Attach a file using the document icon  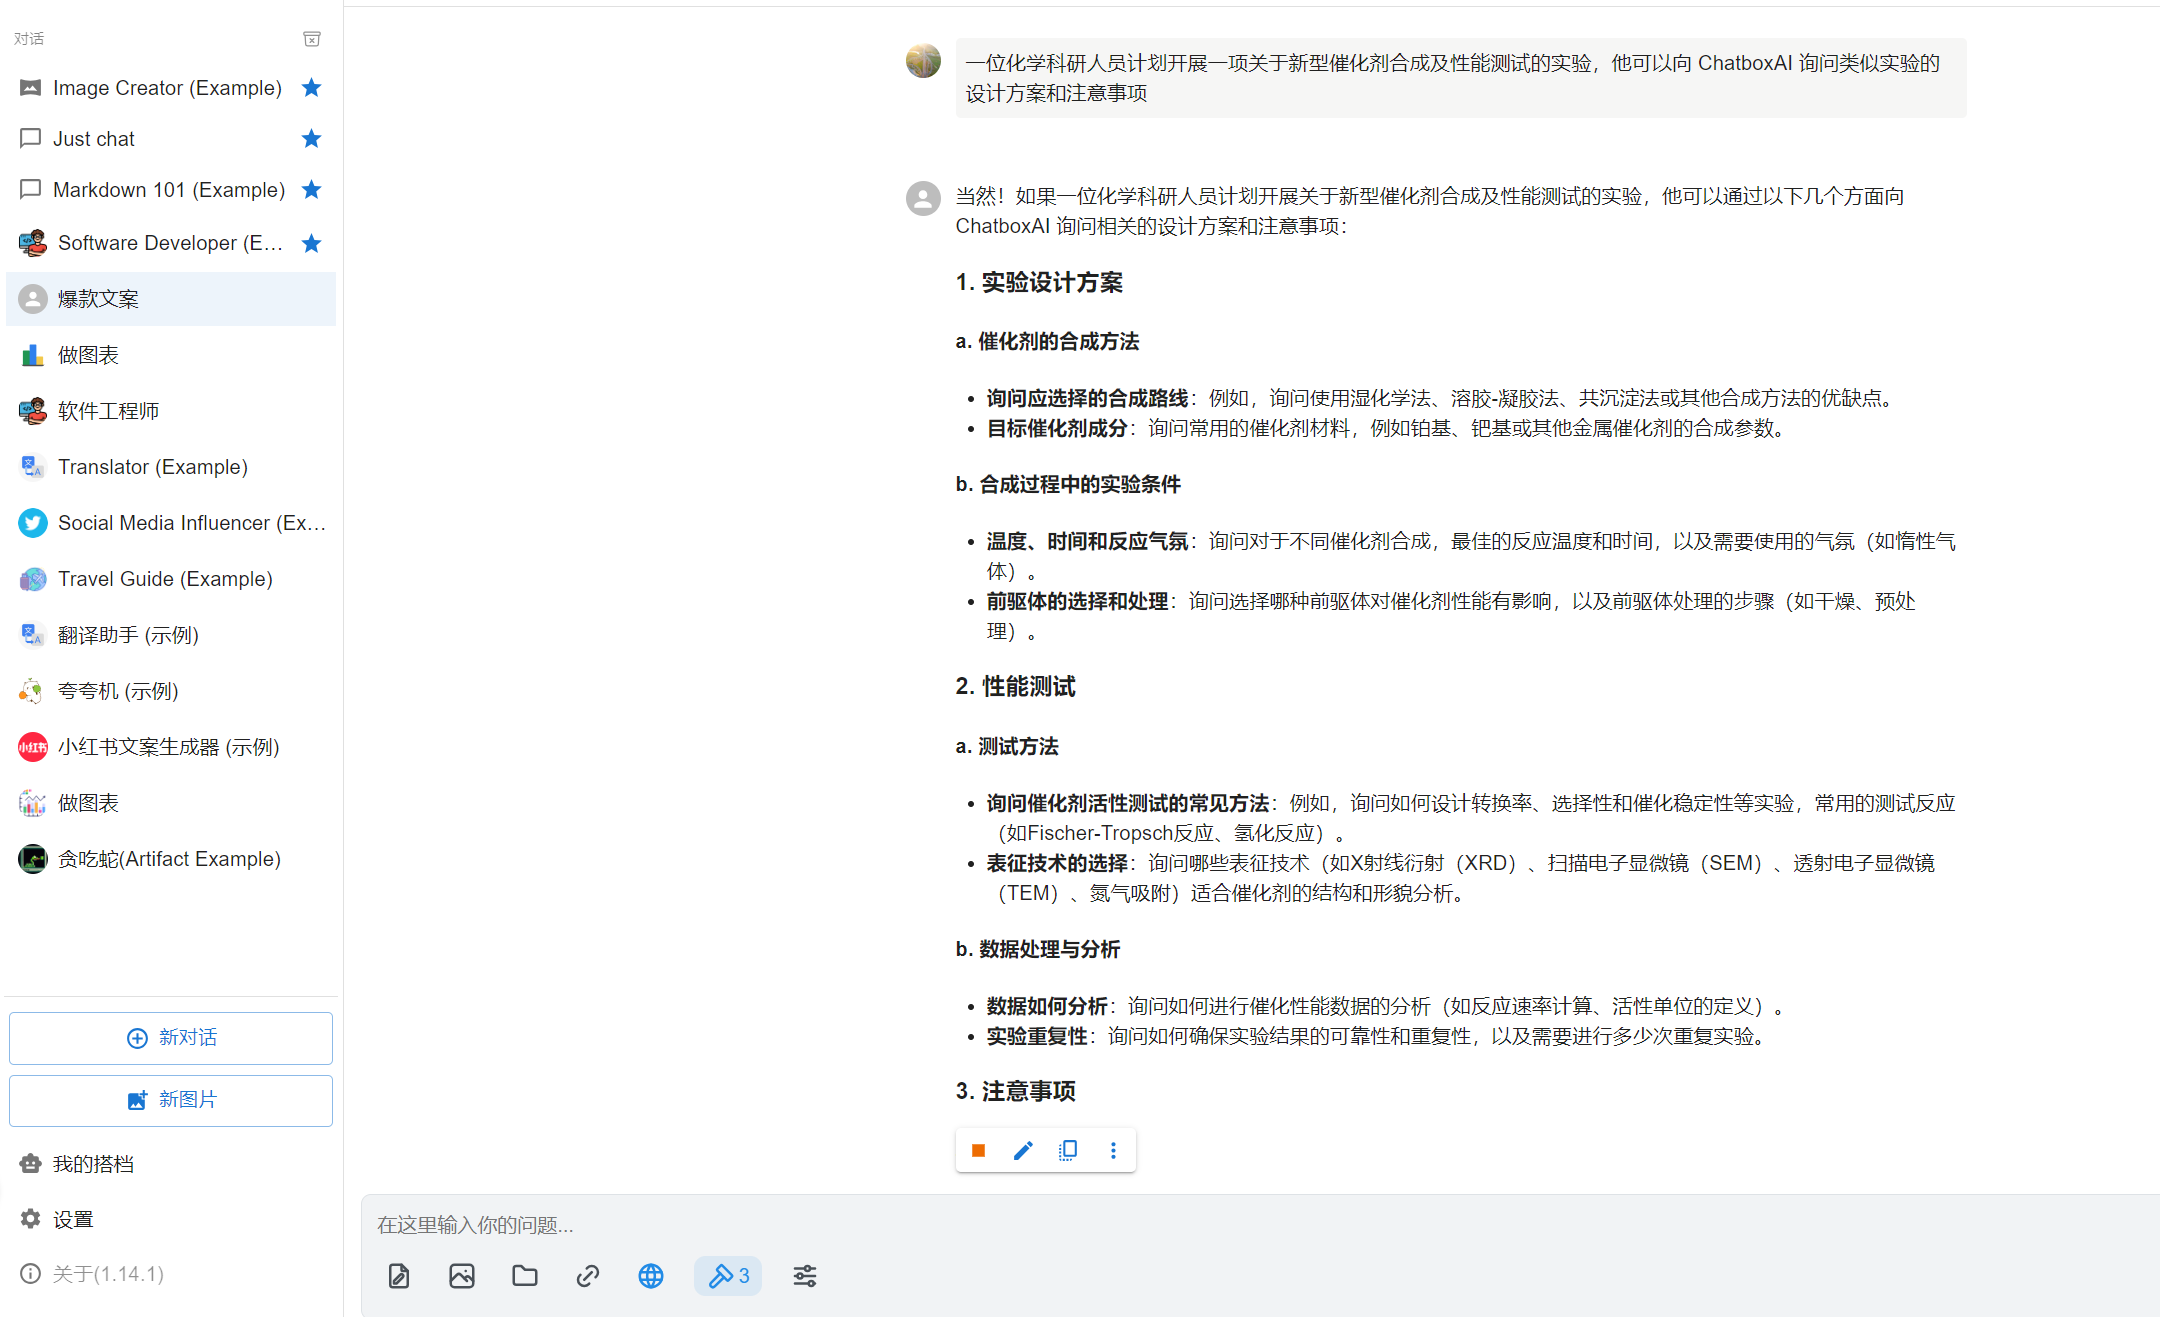pos(399,1276)
